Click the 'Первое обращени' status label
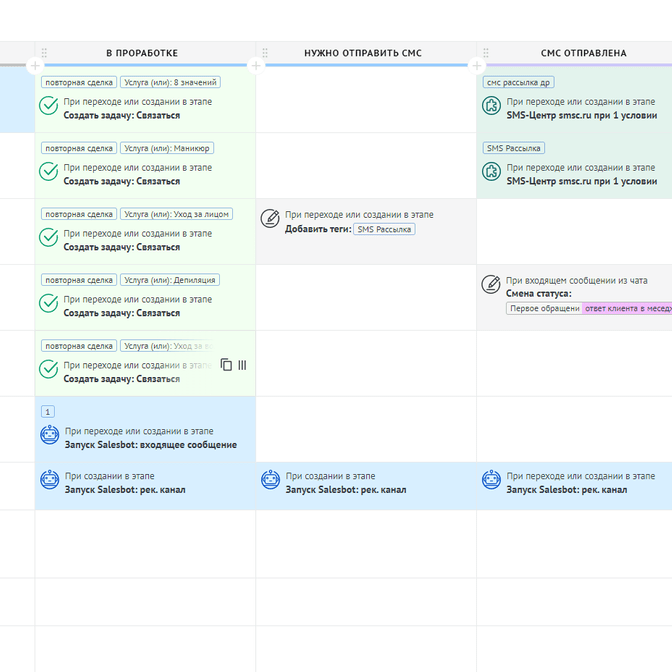The height and width of the screenshot is (672, 672). click(544, 309)
